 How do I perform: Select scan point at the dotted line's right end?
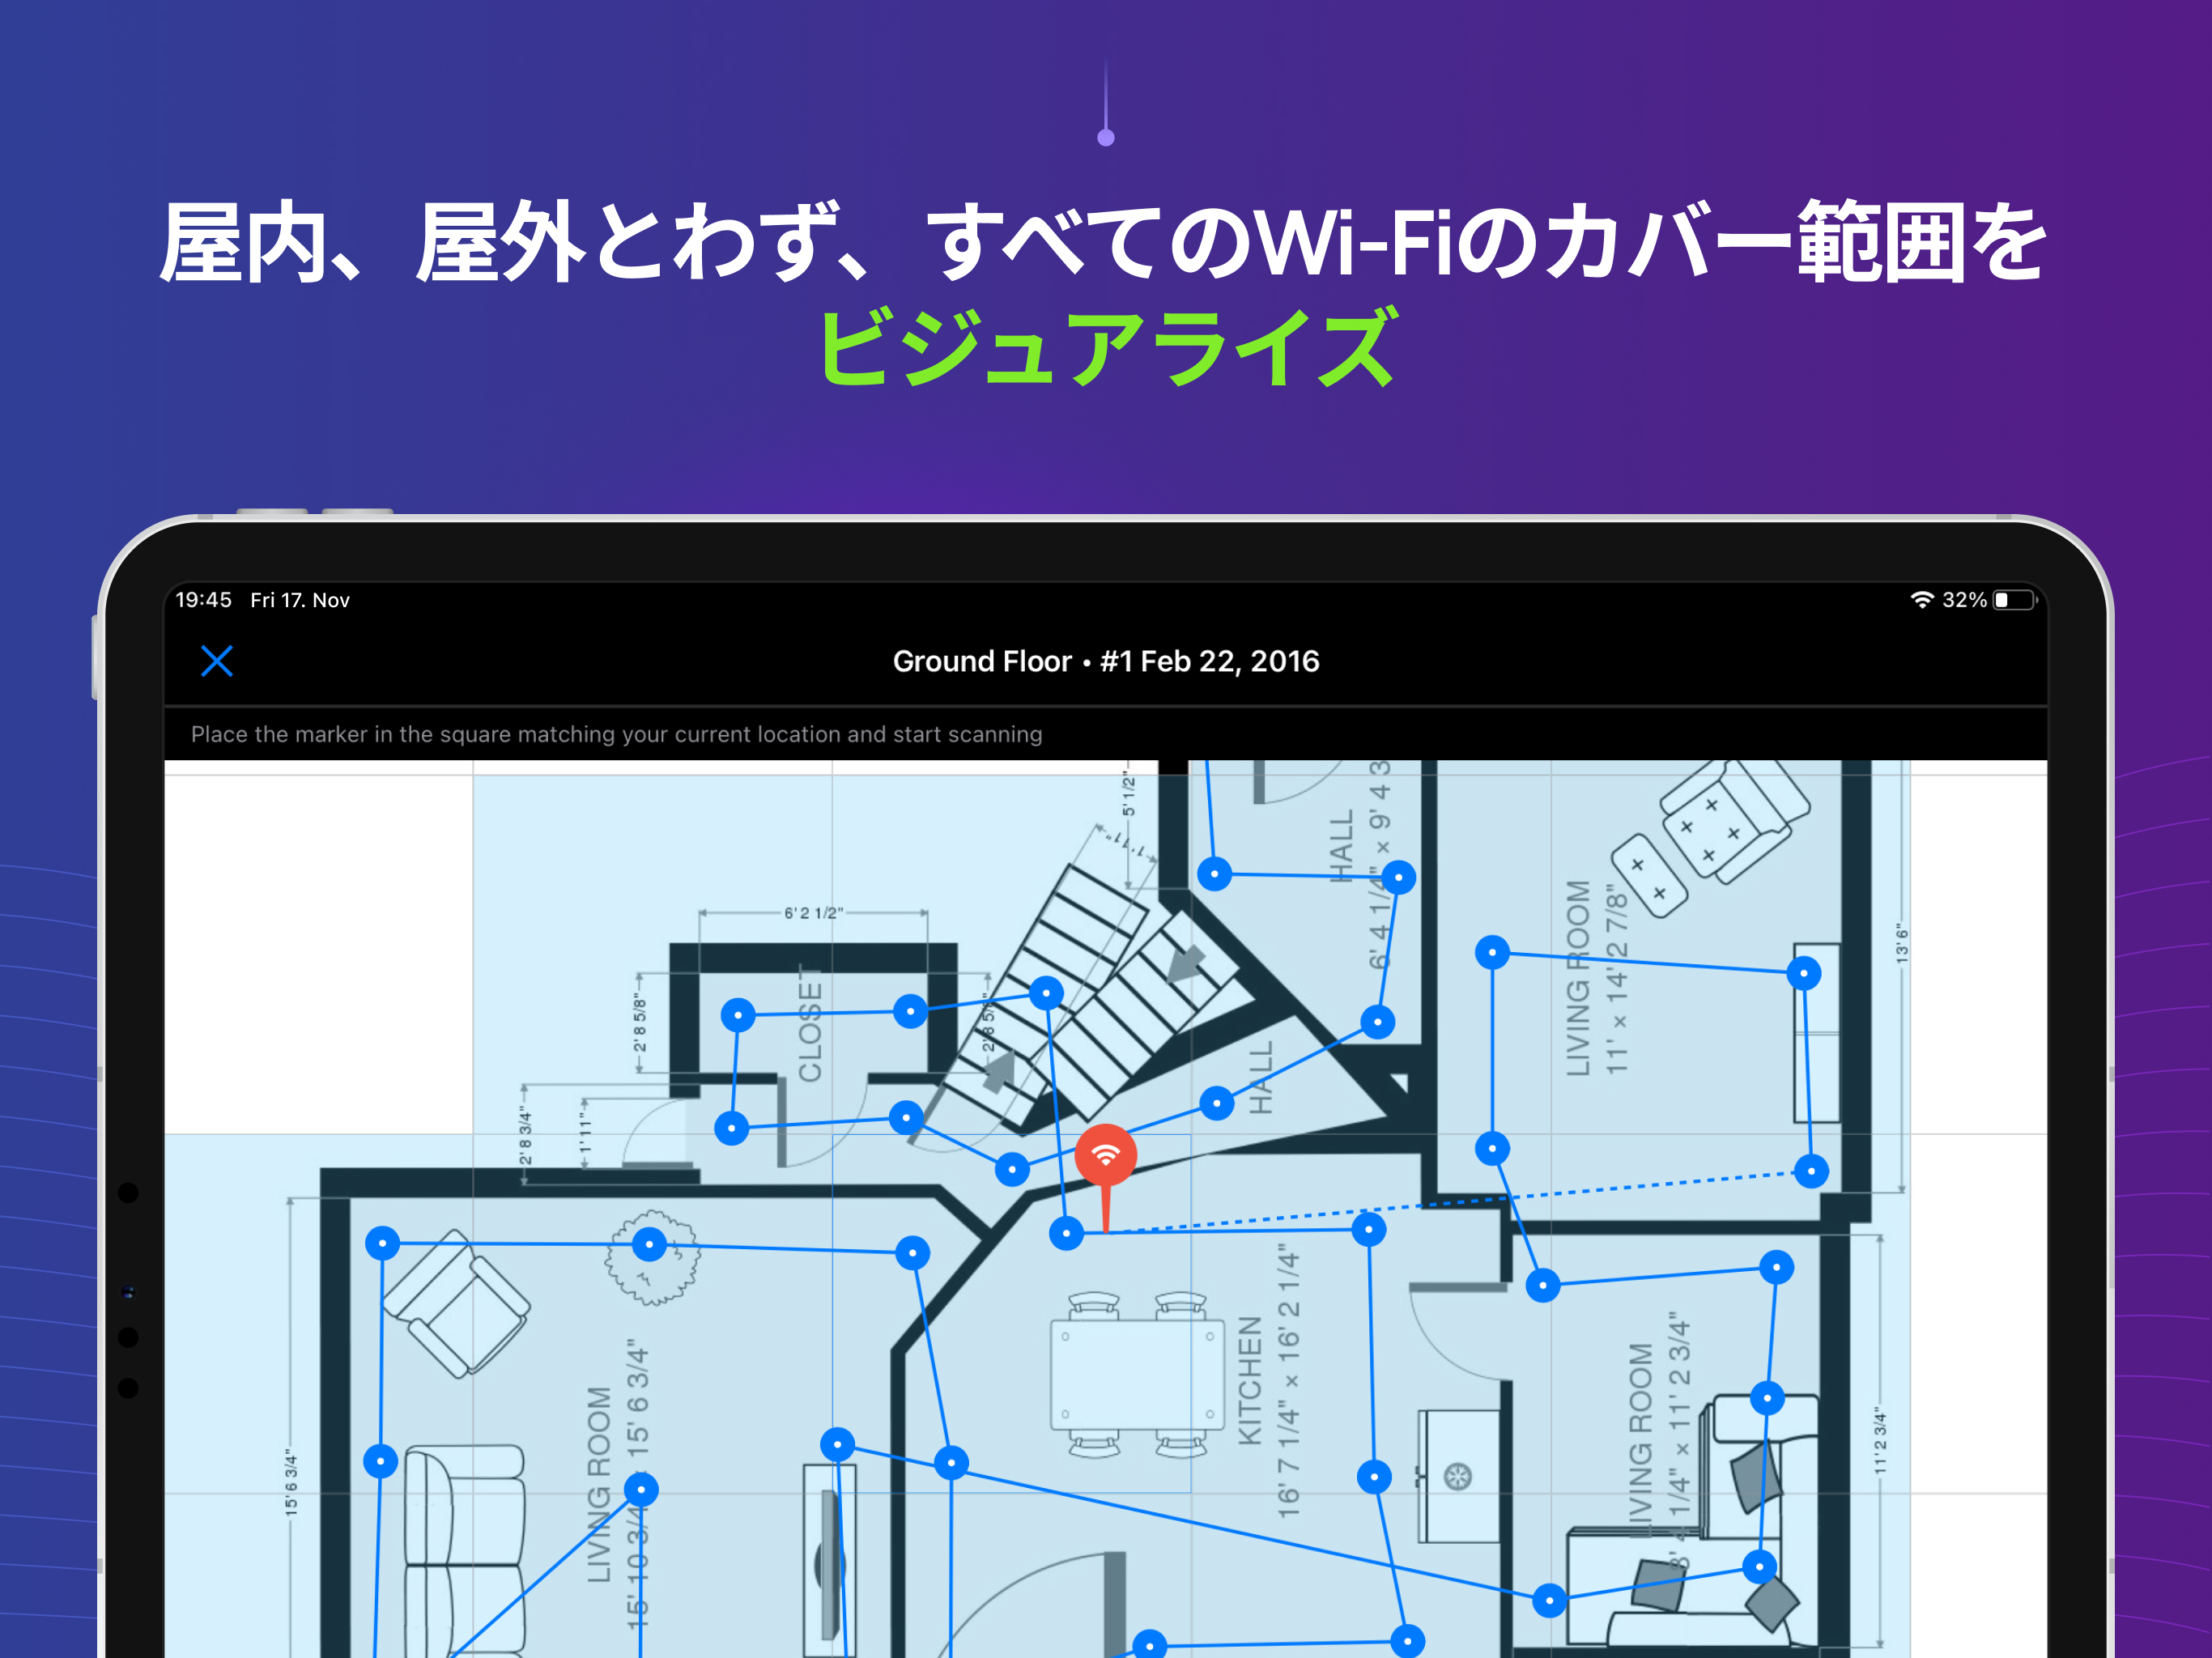(x=1811, y=1171)
